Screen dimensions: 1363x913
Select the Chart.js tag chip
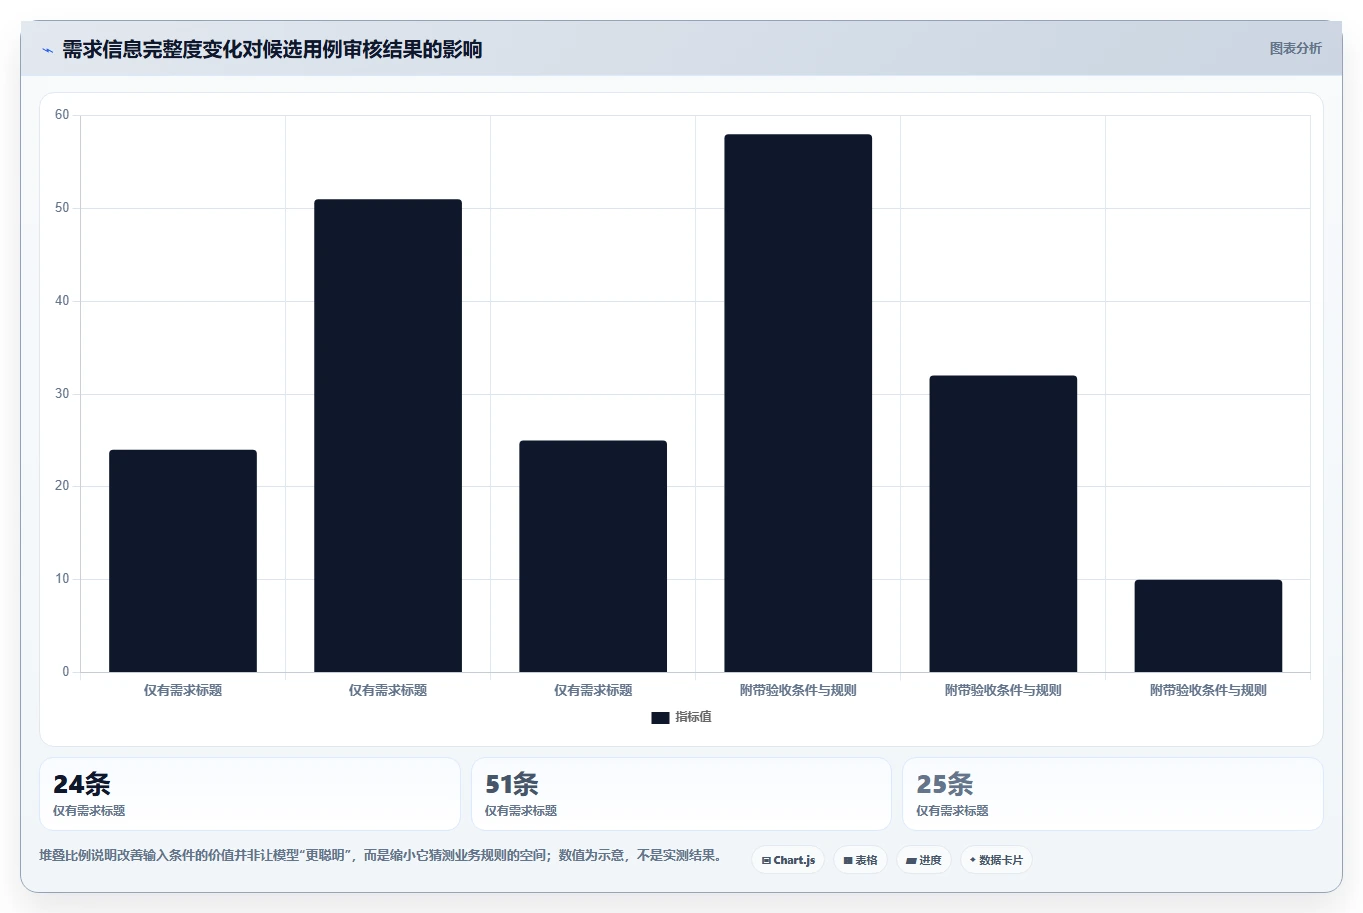tap(788, 860)
